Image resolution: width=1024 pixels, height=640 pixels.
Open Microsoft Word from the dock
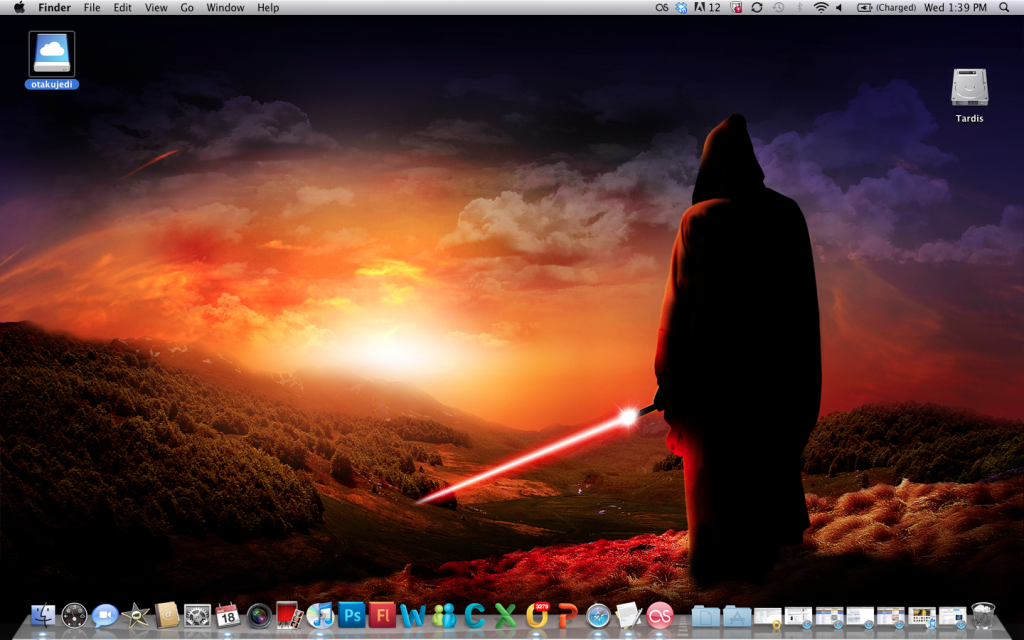point(413,615)
